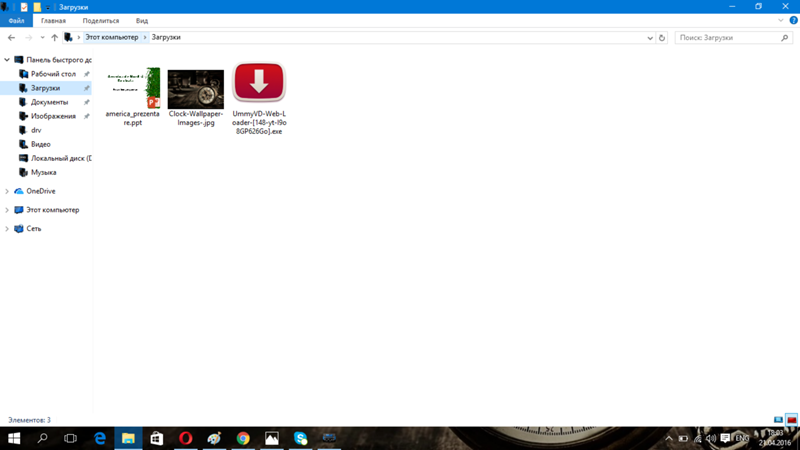Image resolution: width=800 pixels, height=450 pixels.
Task: Click the up arrow navigation button
Action: (55, 38)
